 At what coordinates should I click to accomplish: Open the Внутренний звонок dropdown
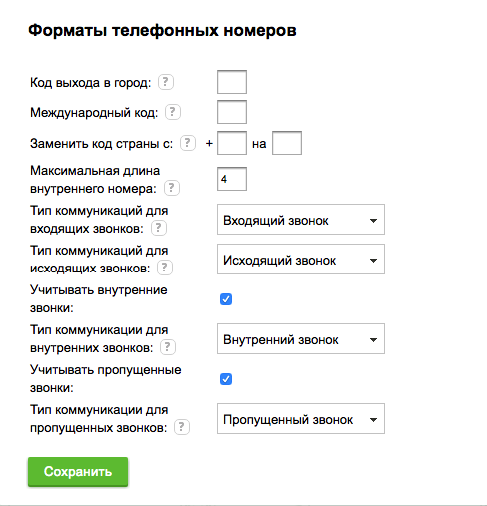(x=301, y=339)
